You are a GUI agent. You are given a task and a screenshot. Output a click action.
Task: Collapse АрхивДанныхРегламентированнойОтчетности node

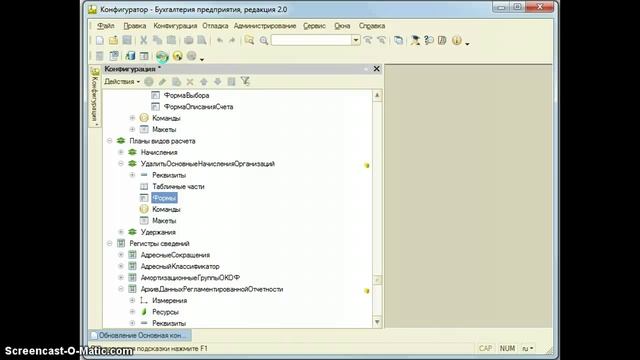[121, 289]
